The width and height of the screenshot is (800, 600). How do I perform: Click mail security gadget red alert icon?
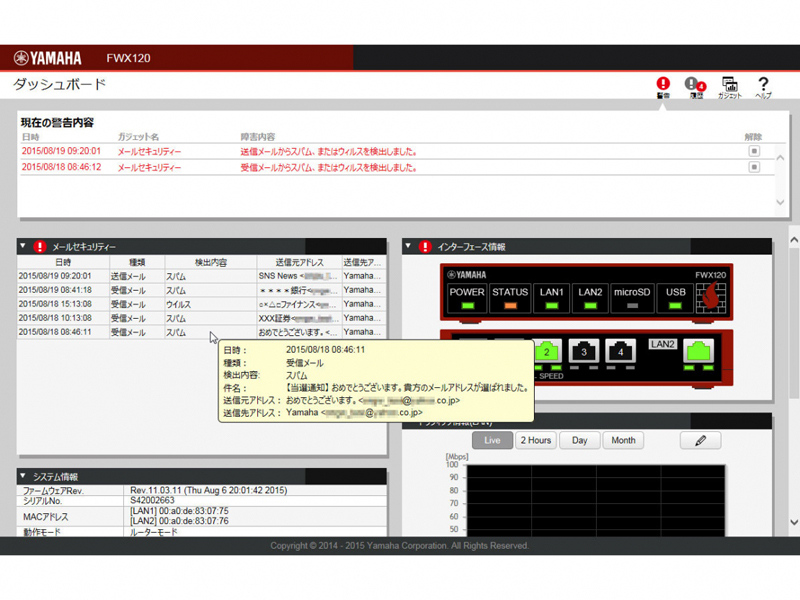[x=40, y=246]
